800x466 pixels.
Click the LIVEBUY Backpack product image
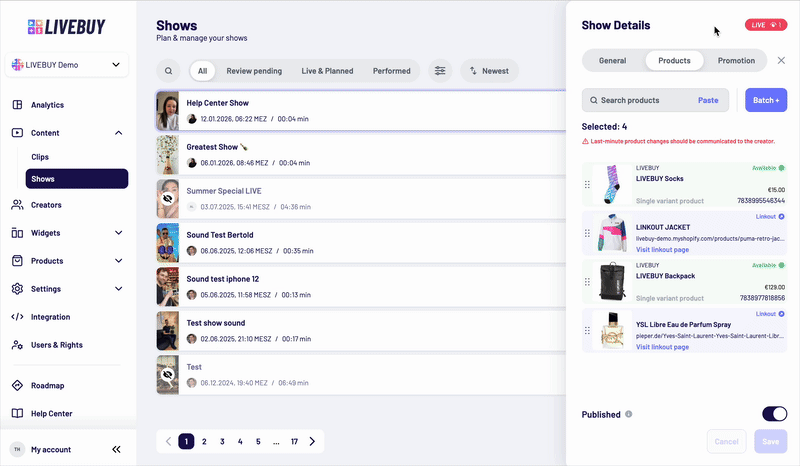(612, 282)
